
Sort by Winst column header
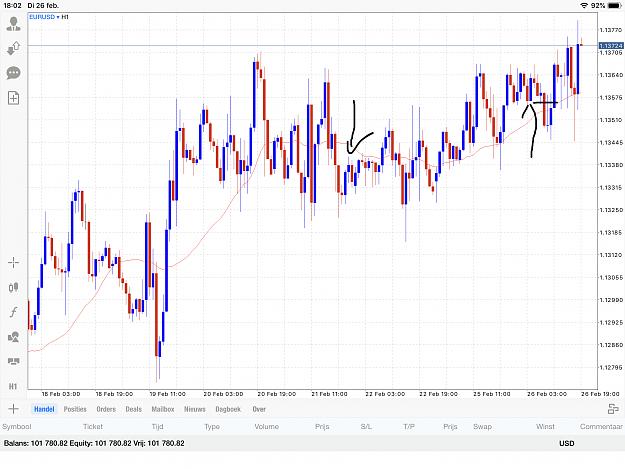click(545, 427)
